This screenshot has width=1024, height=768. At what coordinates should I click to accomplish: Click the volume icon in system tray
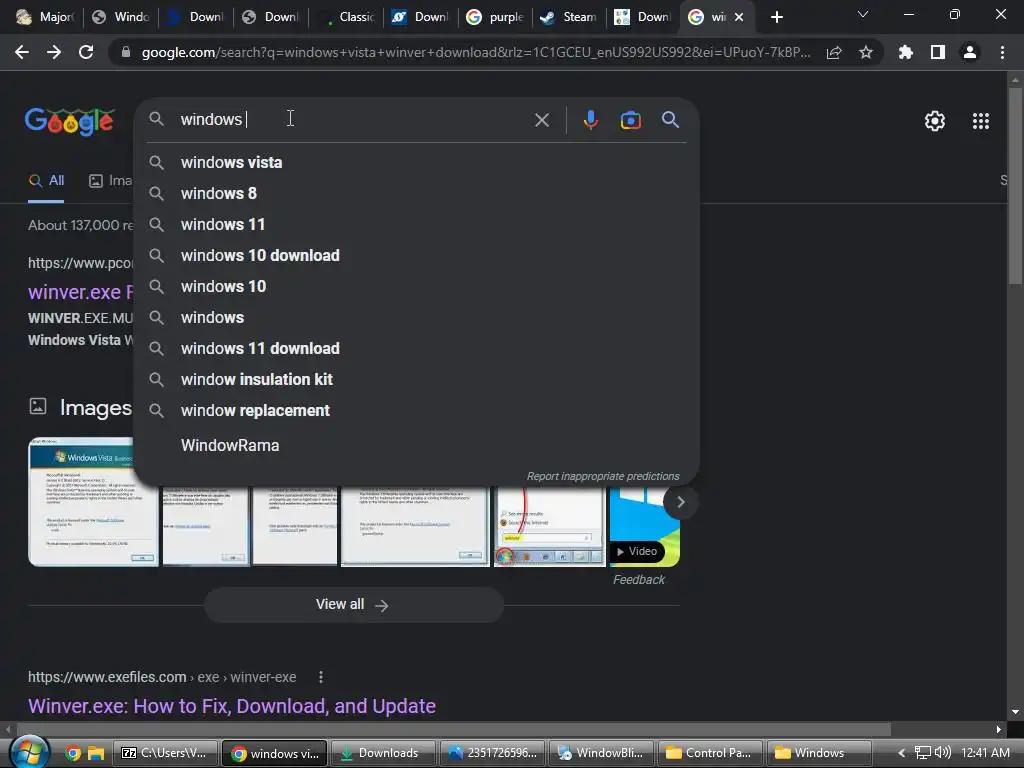pyautogui.click(x=942, y=753)
